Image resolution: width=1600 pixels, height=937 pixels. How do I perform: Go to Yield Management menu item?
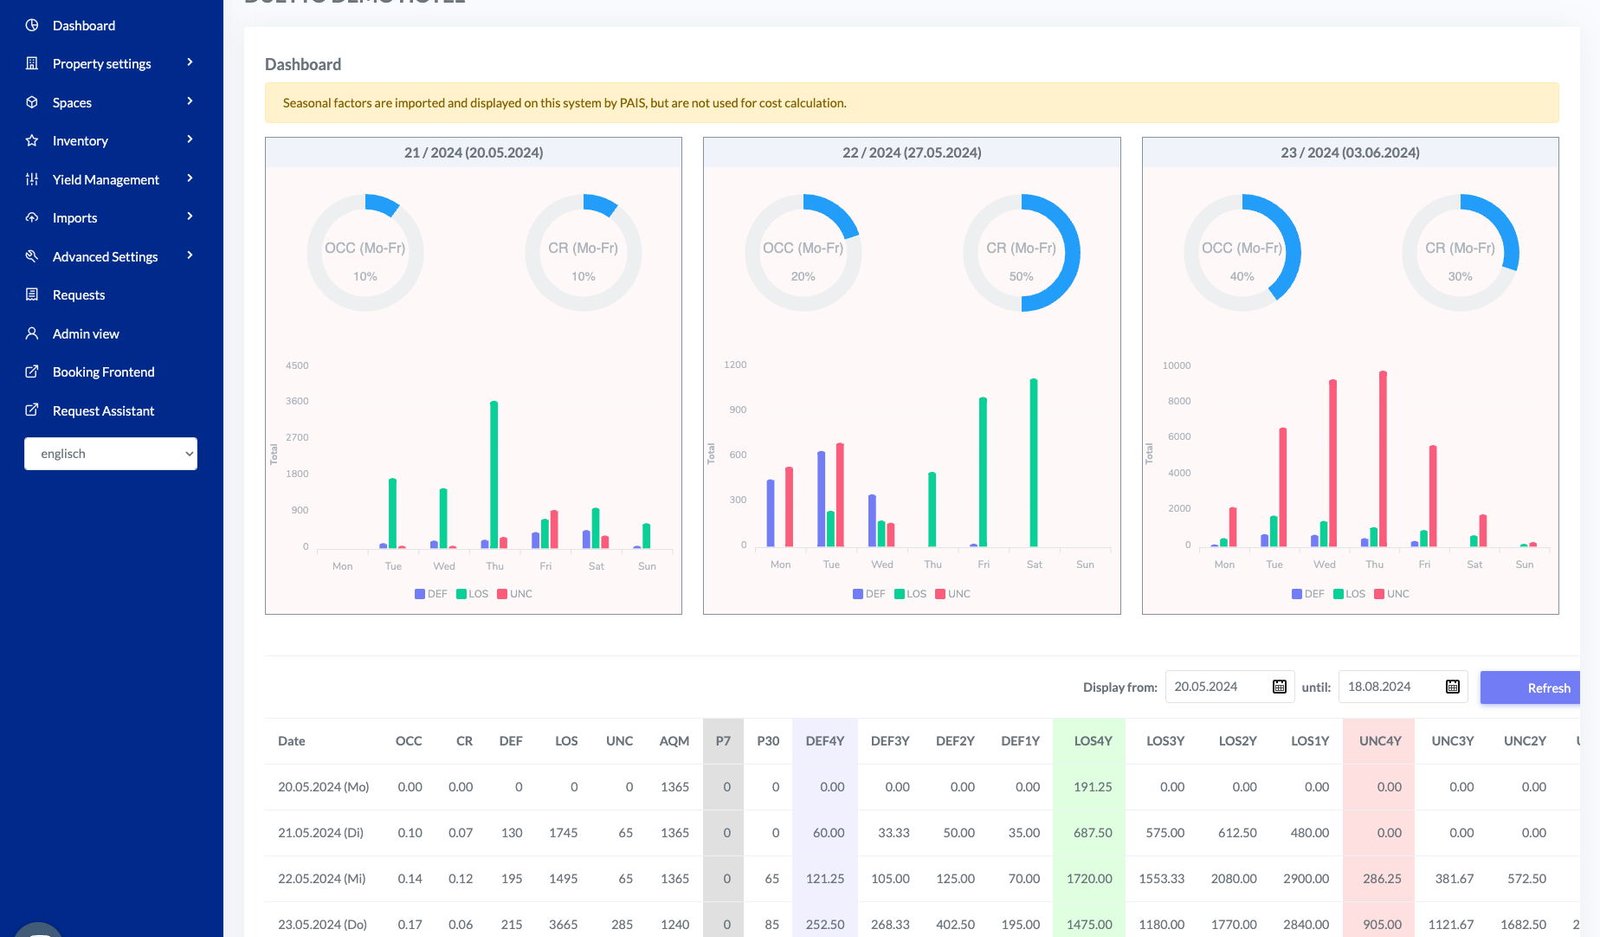(x=106, y=179)
